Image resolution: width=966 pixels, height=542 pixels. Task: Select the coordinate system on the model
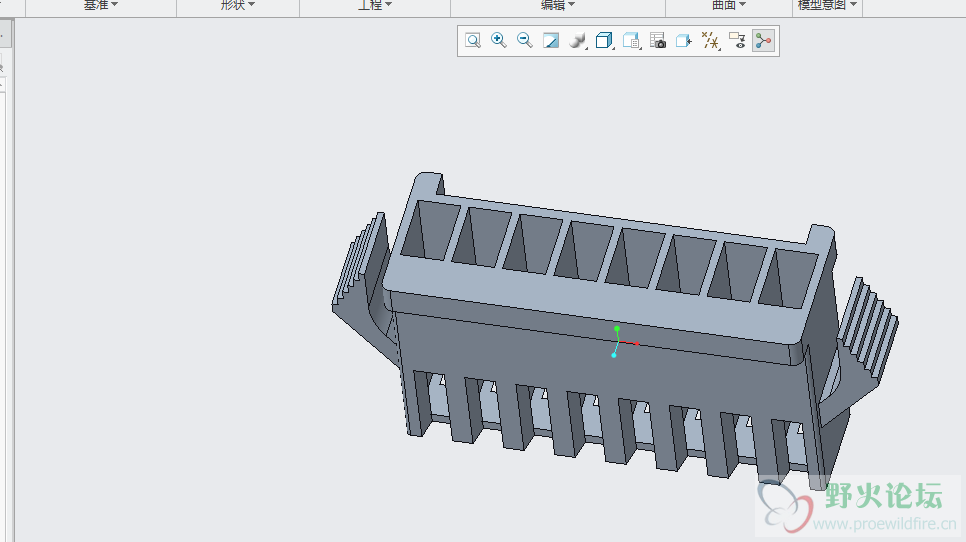pos(617,342)
